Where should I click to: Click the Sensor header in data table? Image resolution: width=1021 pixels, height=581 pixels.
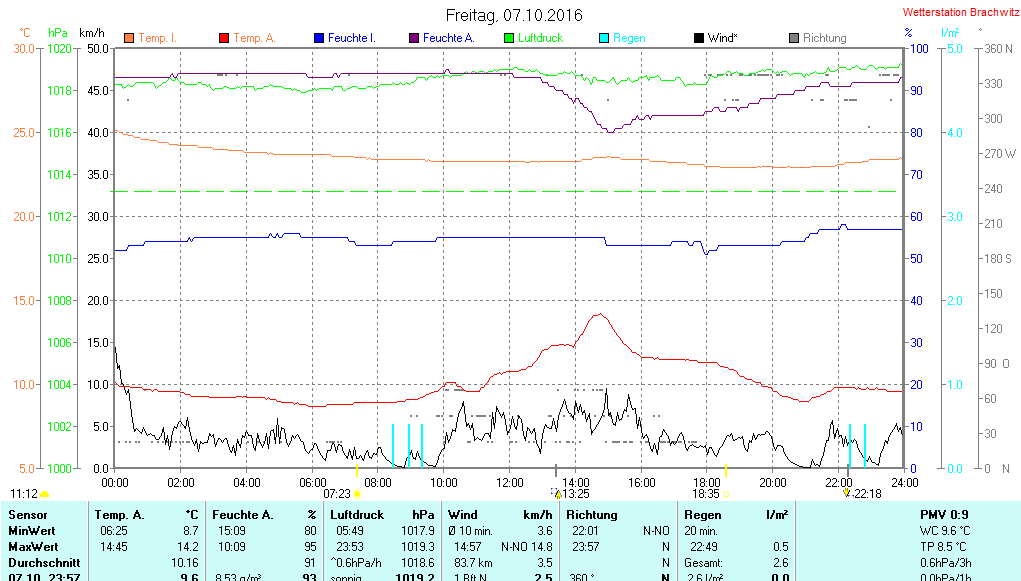(x=27, y=514)
